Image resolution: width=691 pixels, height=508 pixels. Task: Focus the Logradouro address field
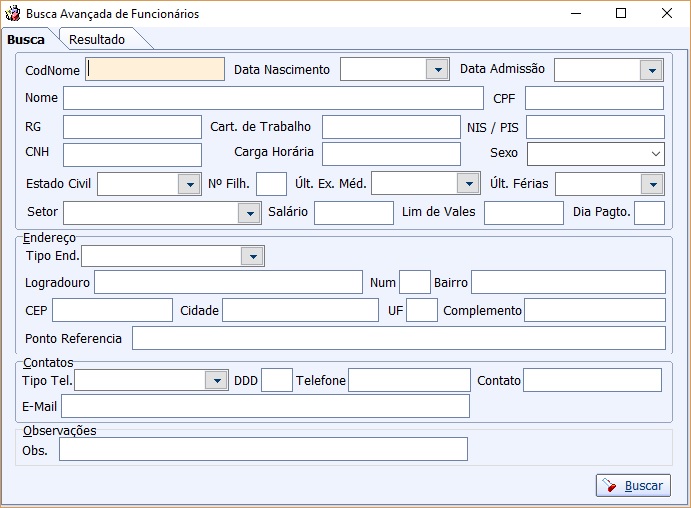coord(228,282)
